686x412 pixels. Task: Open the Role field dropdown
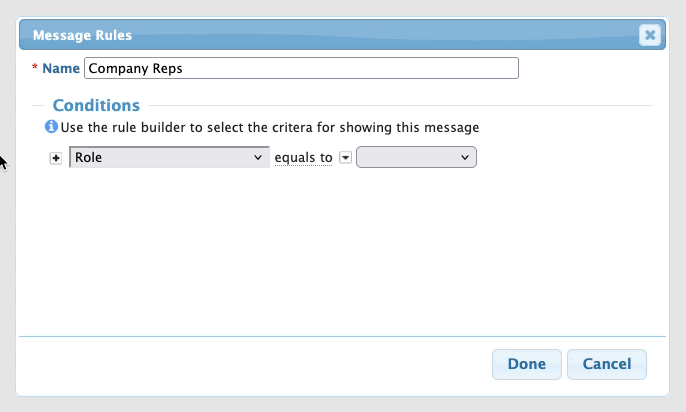point(169,157)
